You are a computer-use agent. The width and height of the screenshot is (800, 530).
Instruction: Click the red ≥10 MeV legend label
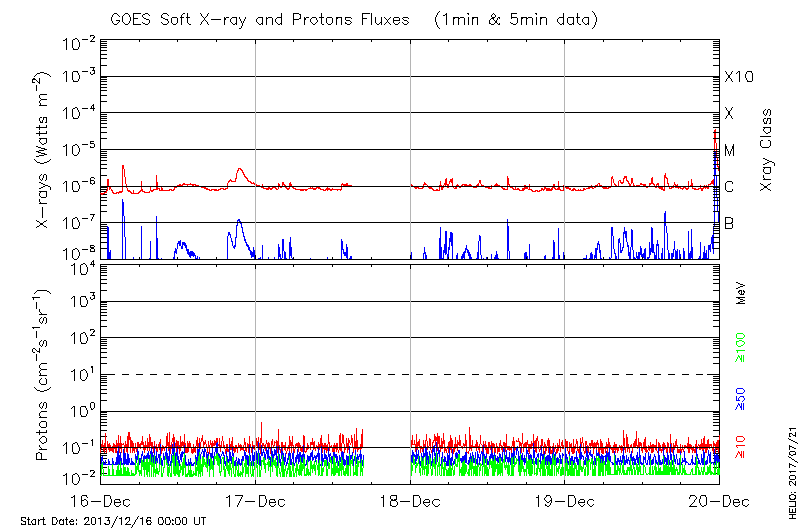(x=741, y=447)
